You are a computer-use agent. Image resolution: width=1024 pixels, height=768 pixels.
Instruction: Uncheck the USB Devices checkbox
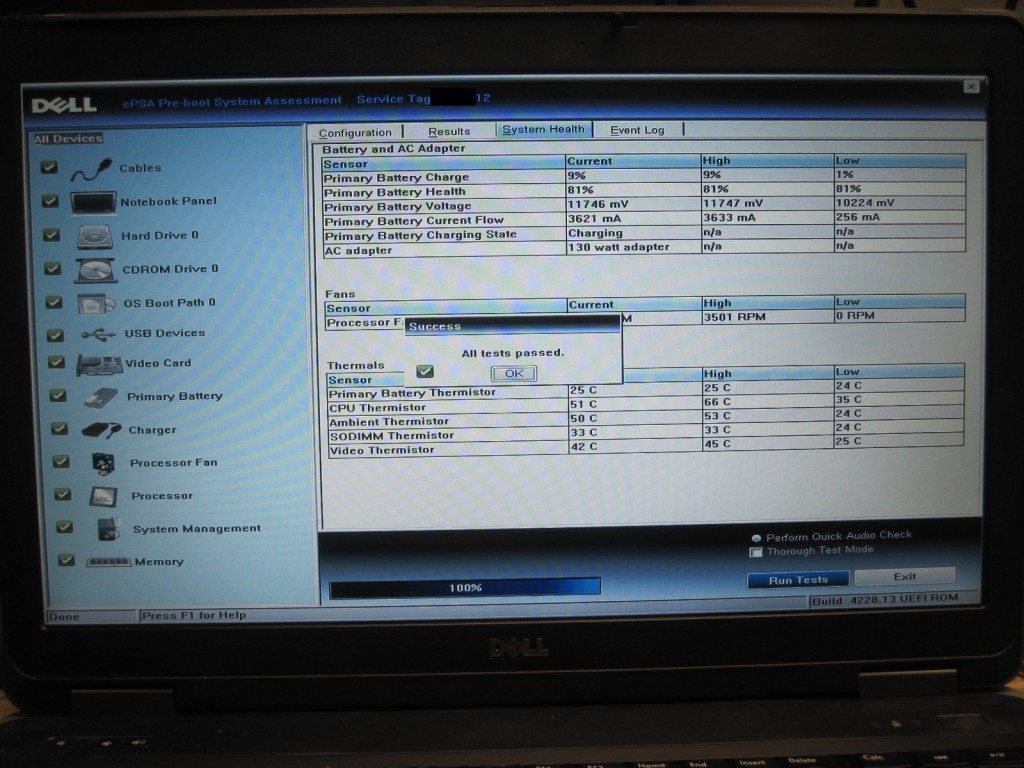point(56,335)
